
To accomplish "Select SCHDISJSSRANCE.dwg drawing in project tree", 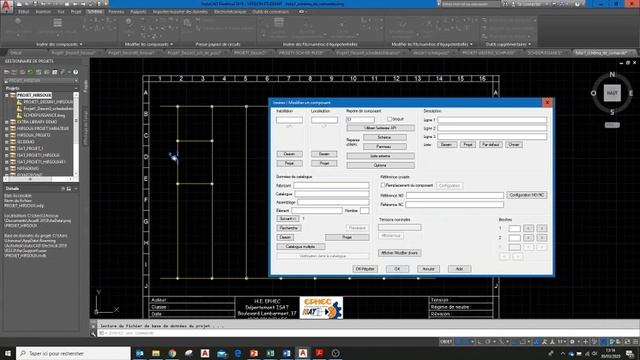I will point(44,116).
